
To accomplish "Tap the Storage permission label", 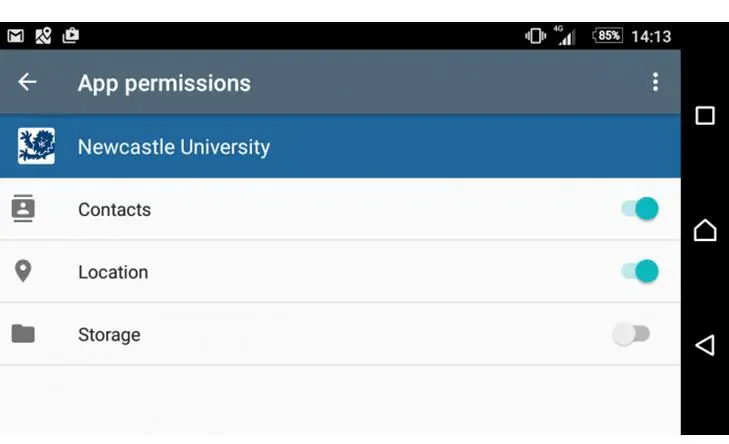I will [109, 335].
